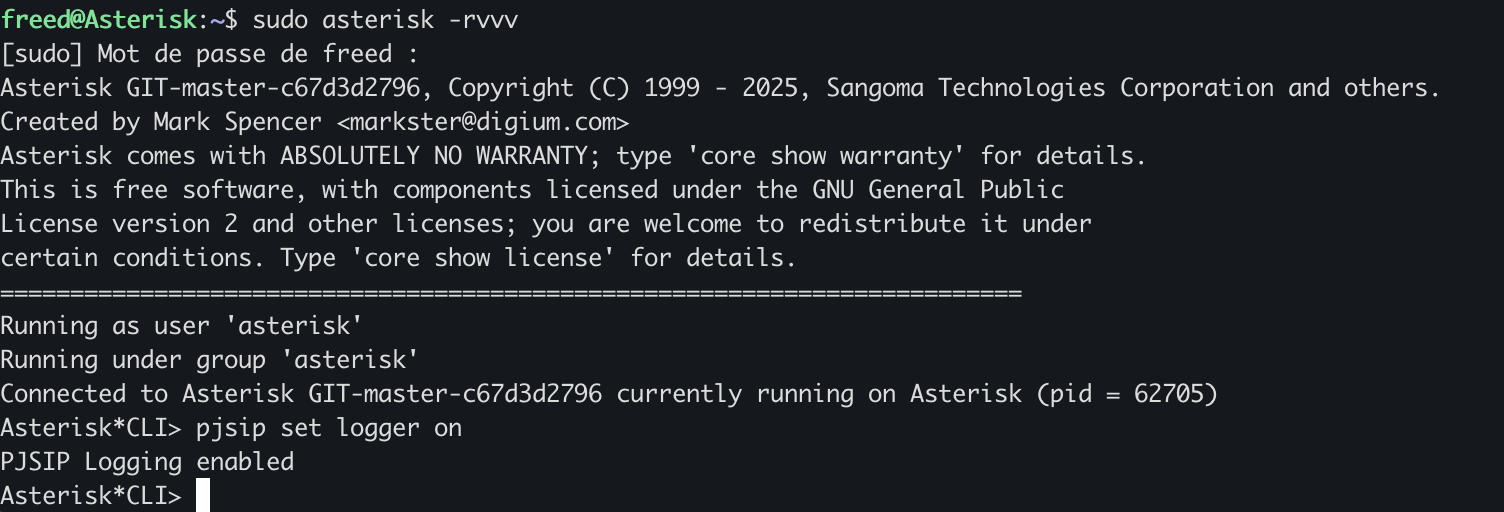Viewport: 1504px width, 512px height.
Task: Click 'Copyright (C) 1999 - 2025' text
Action: (x=622, y=88)
